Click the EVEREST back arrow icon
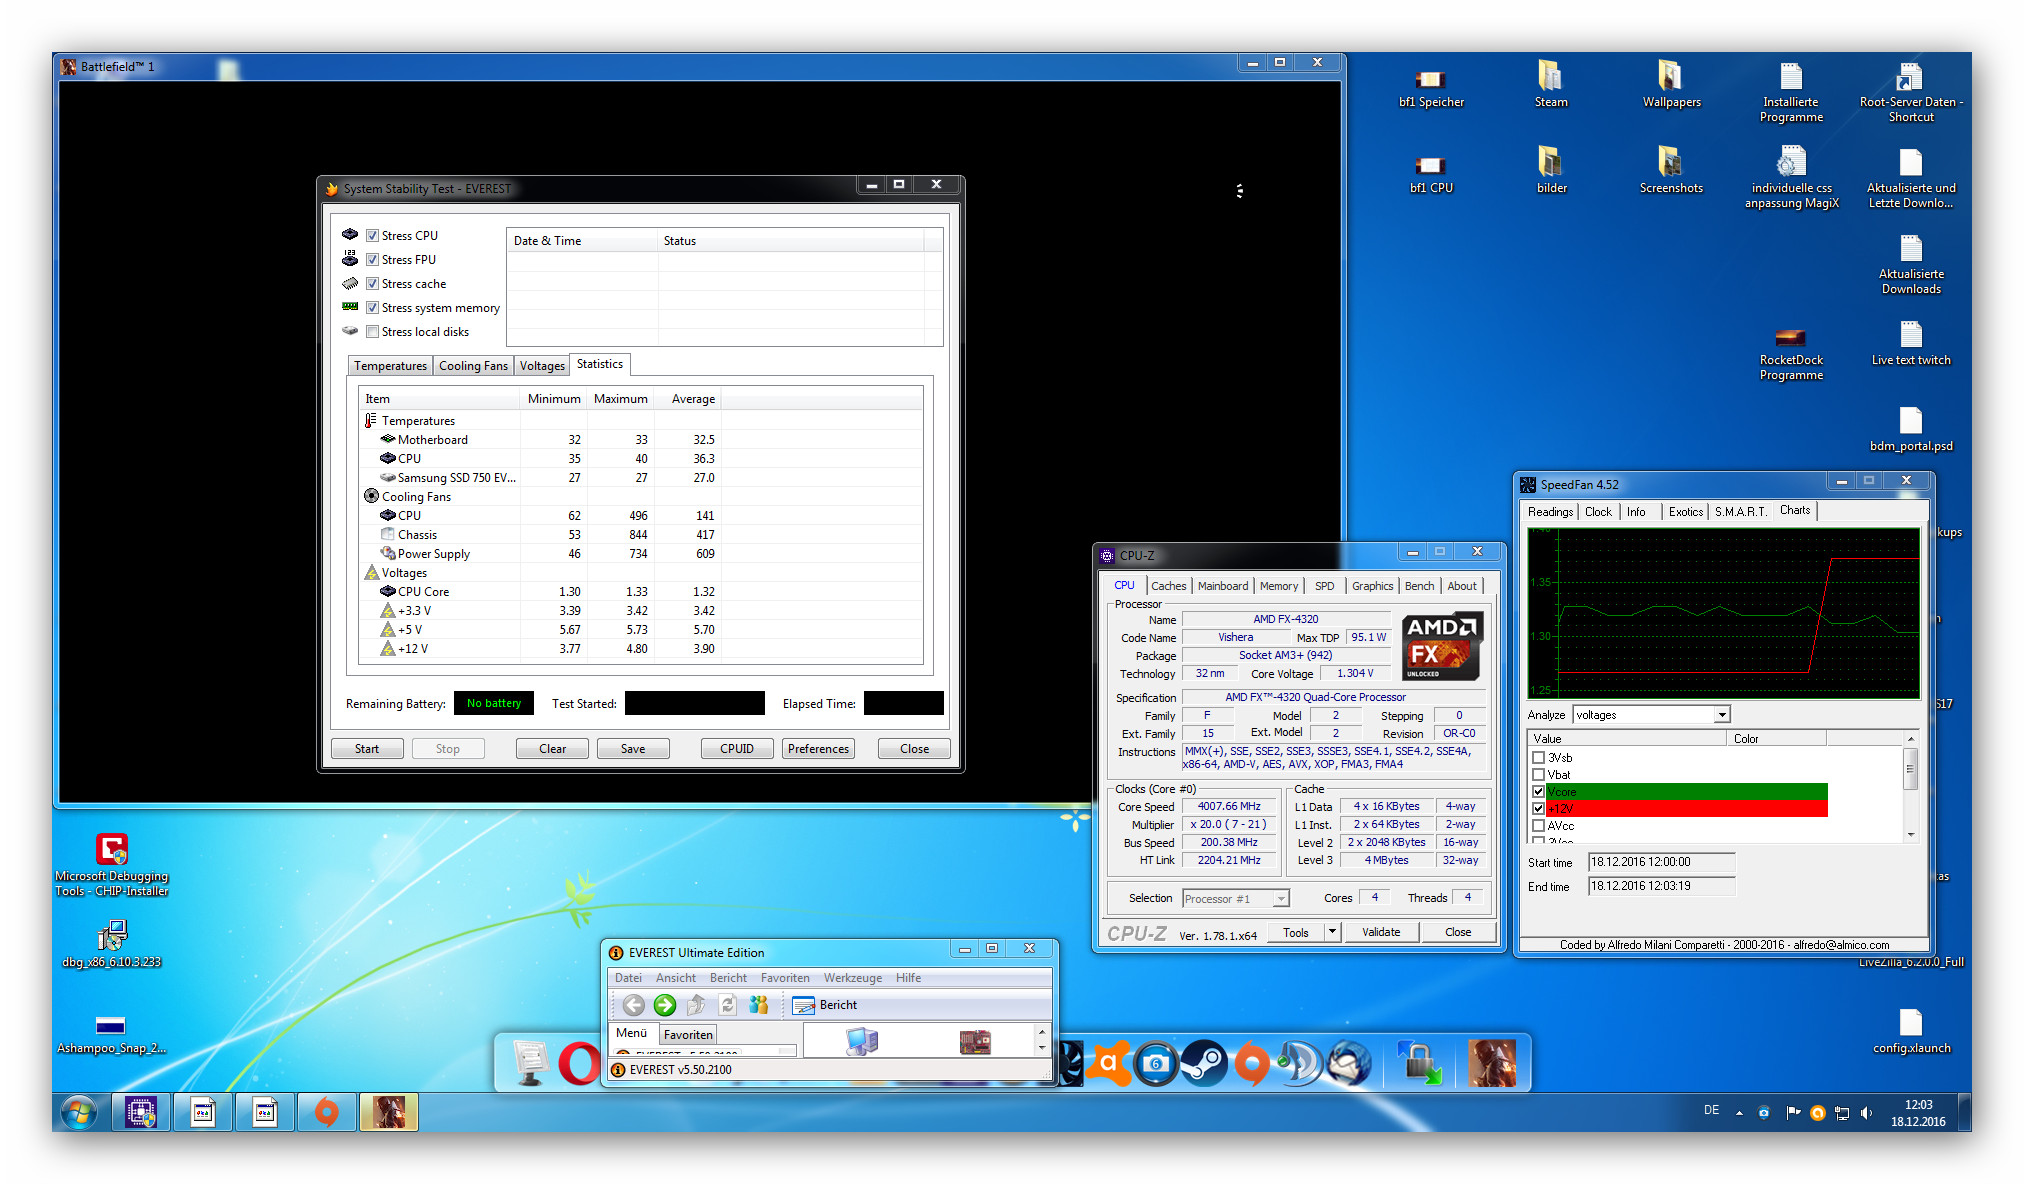 coord(633,1005)
